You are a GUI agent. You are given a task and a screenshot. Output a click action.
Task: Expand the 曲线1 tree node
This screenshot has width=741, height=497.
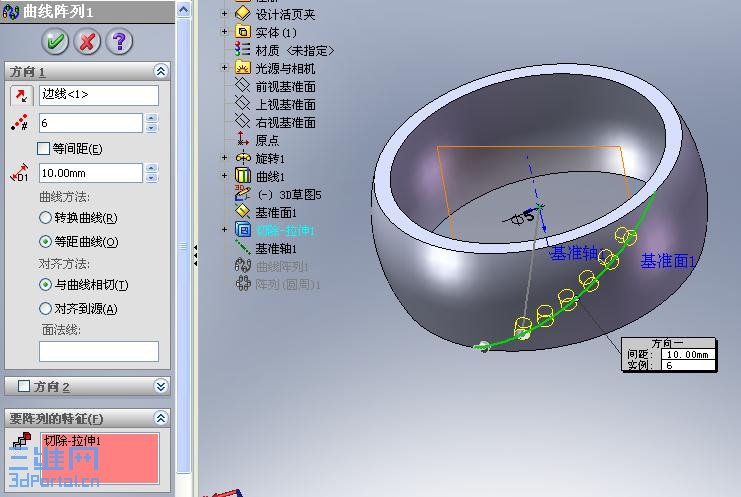click(x=224, y=175)
